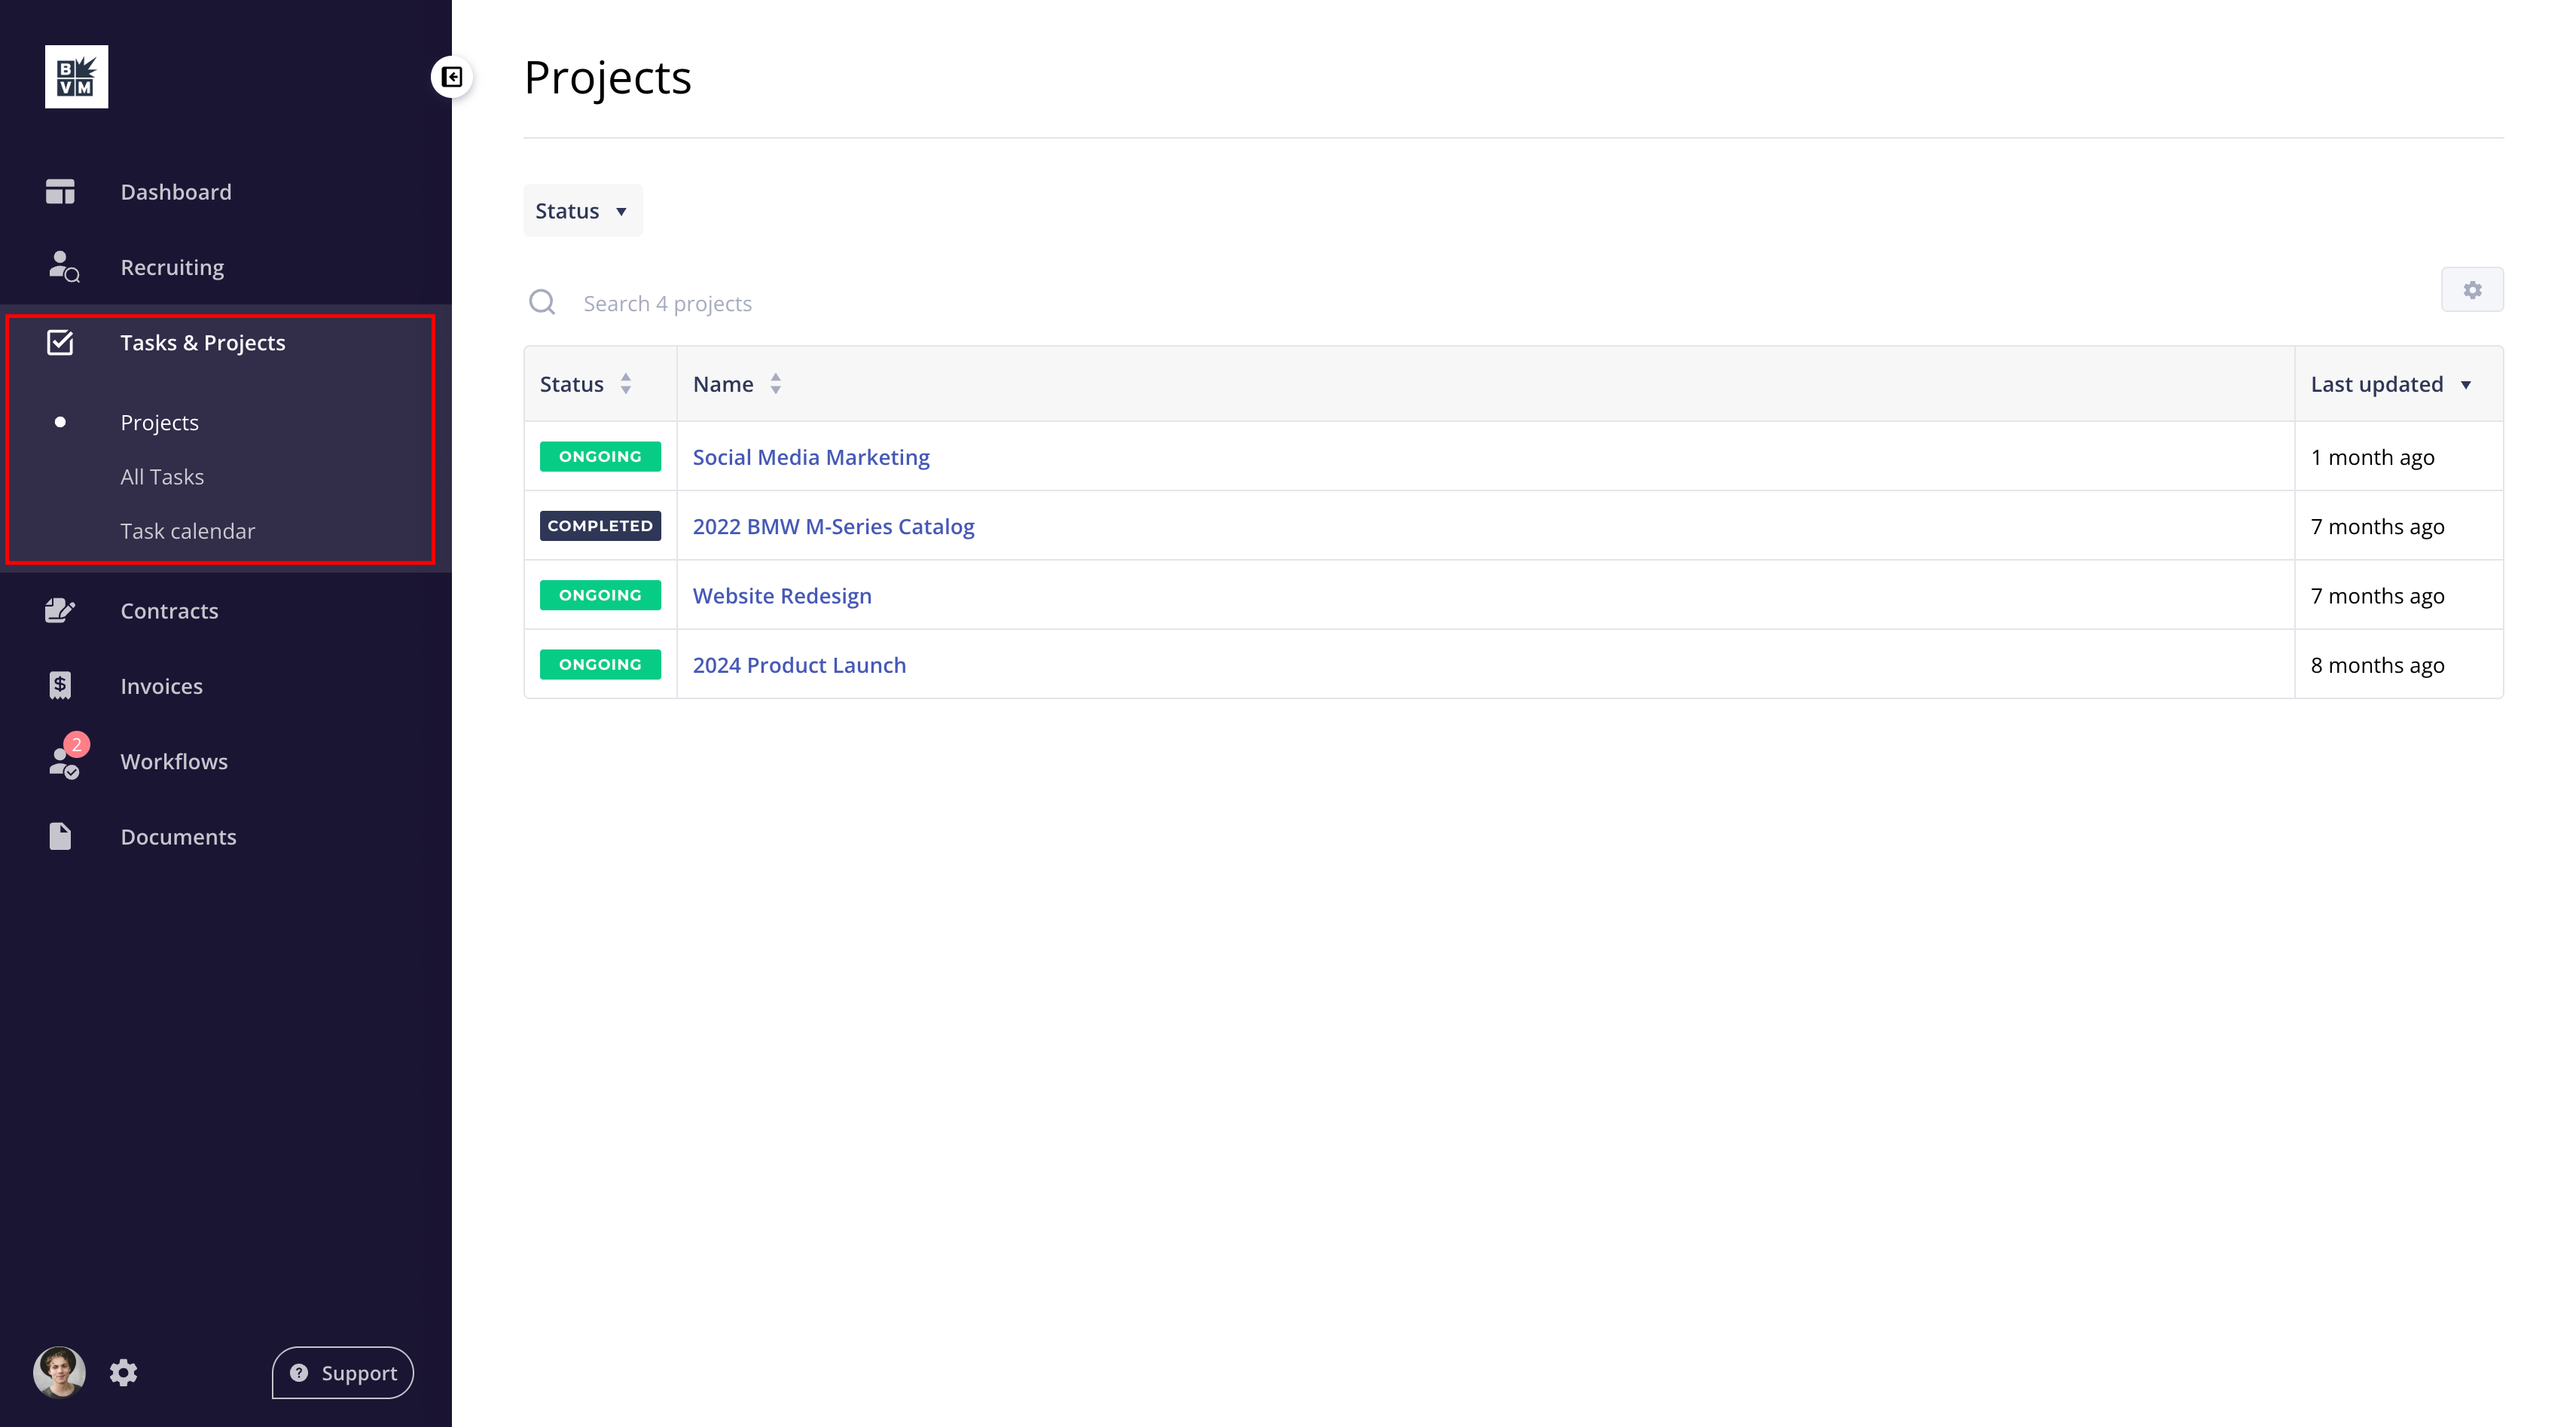Open Task calendar submenu item
This screenshot has height=1427, width=2576.
coord(188,531)
